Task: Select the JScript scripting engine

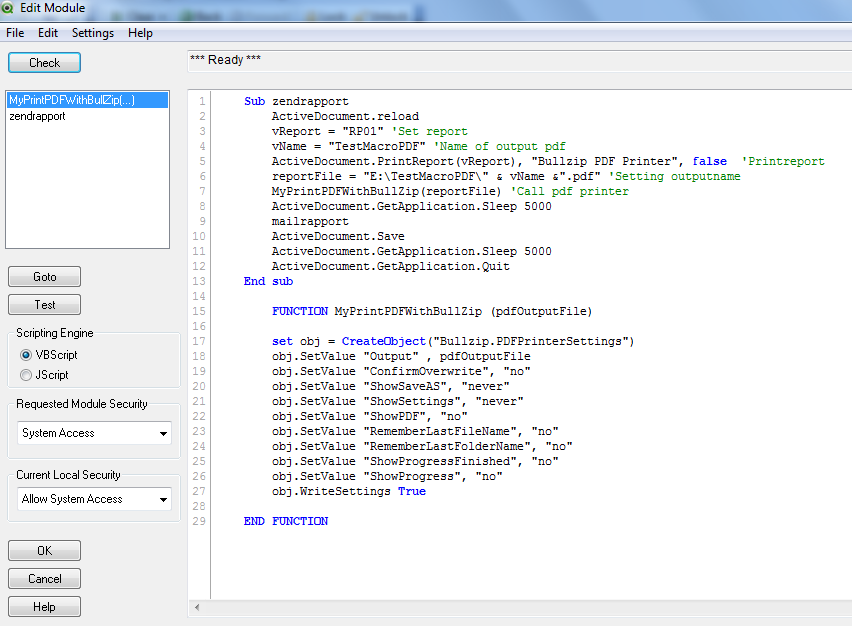Action: coord(26,375)
